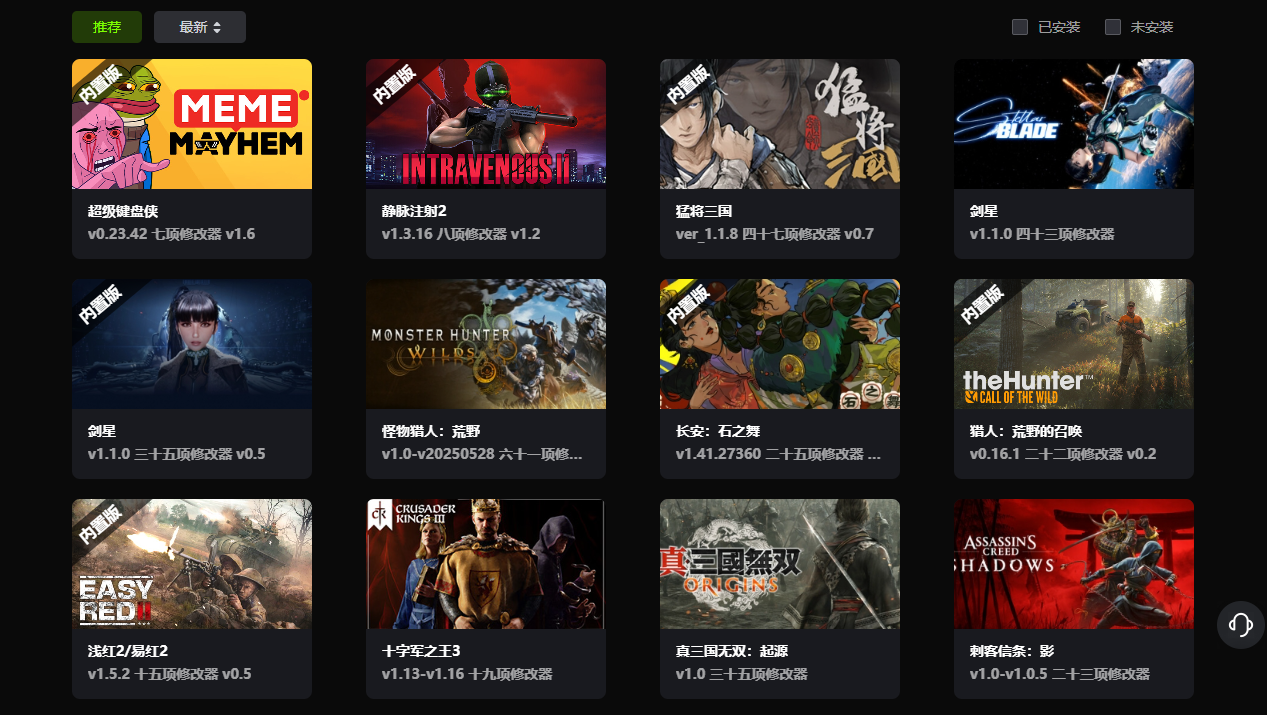
Task: Toggle the 已安装 checkbox filter
Action: tap(1020, 27)
